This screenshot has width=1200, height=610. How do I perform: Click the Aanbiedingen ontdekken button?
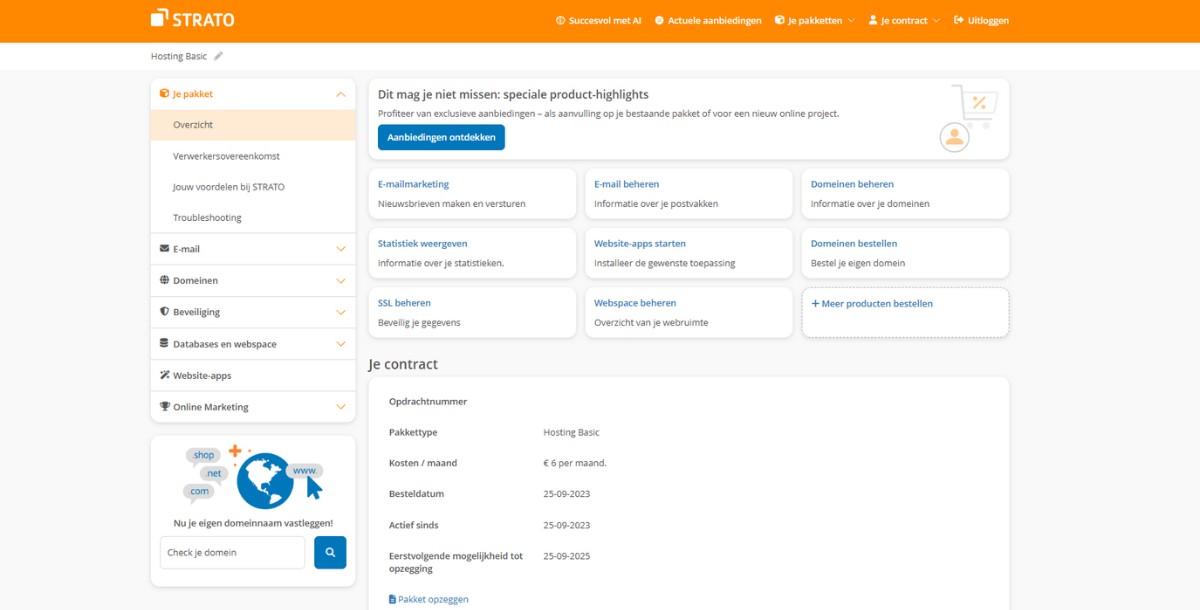(441, 137)
